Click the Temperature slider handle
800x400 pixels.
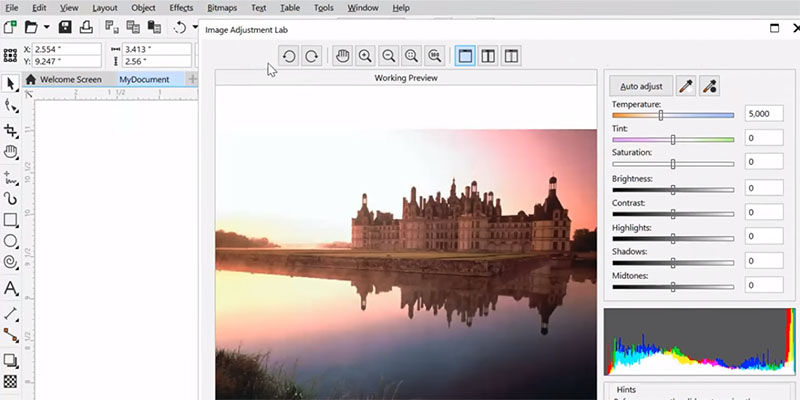coord(660,115)
